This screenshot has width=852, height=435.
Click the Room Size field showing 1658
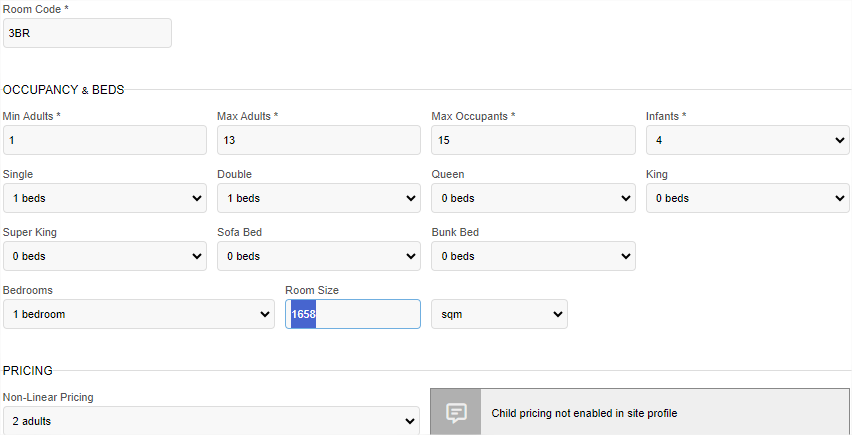(353, 314)
